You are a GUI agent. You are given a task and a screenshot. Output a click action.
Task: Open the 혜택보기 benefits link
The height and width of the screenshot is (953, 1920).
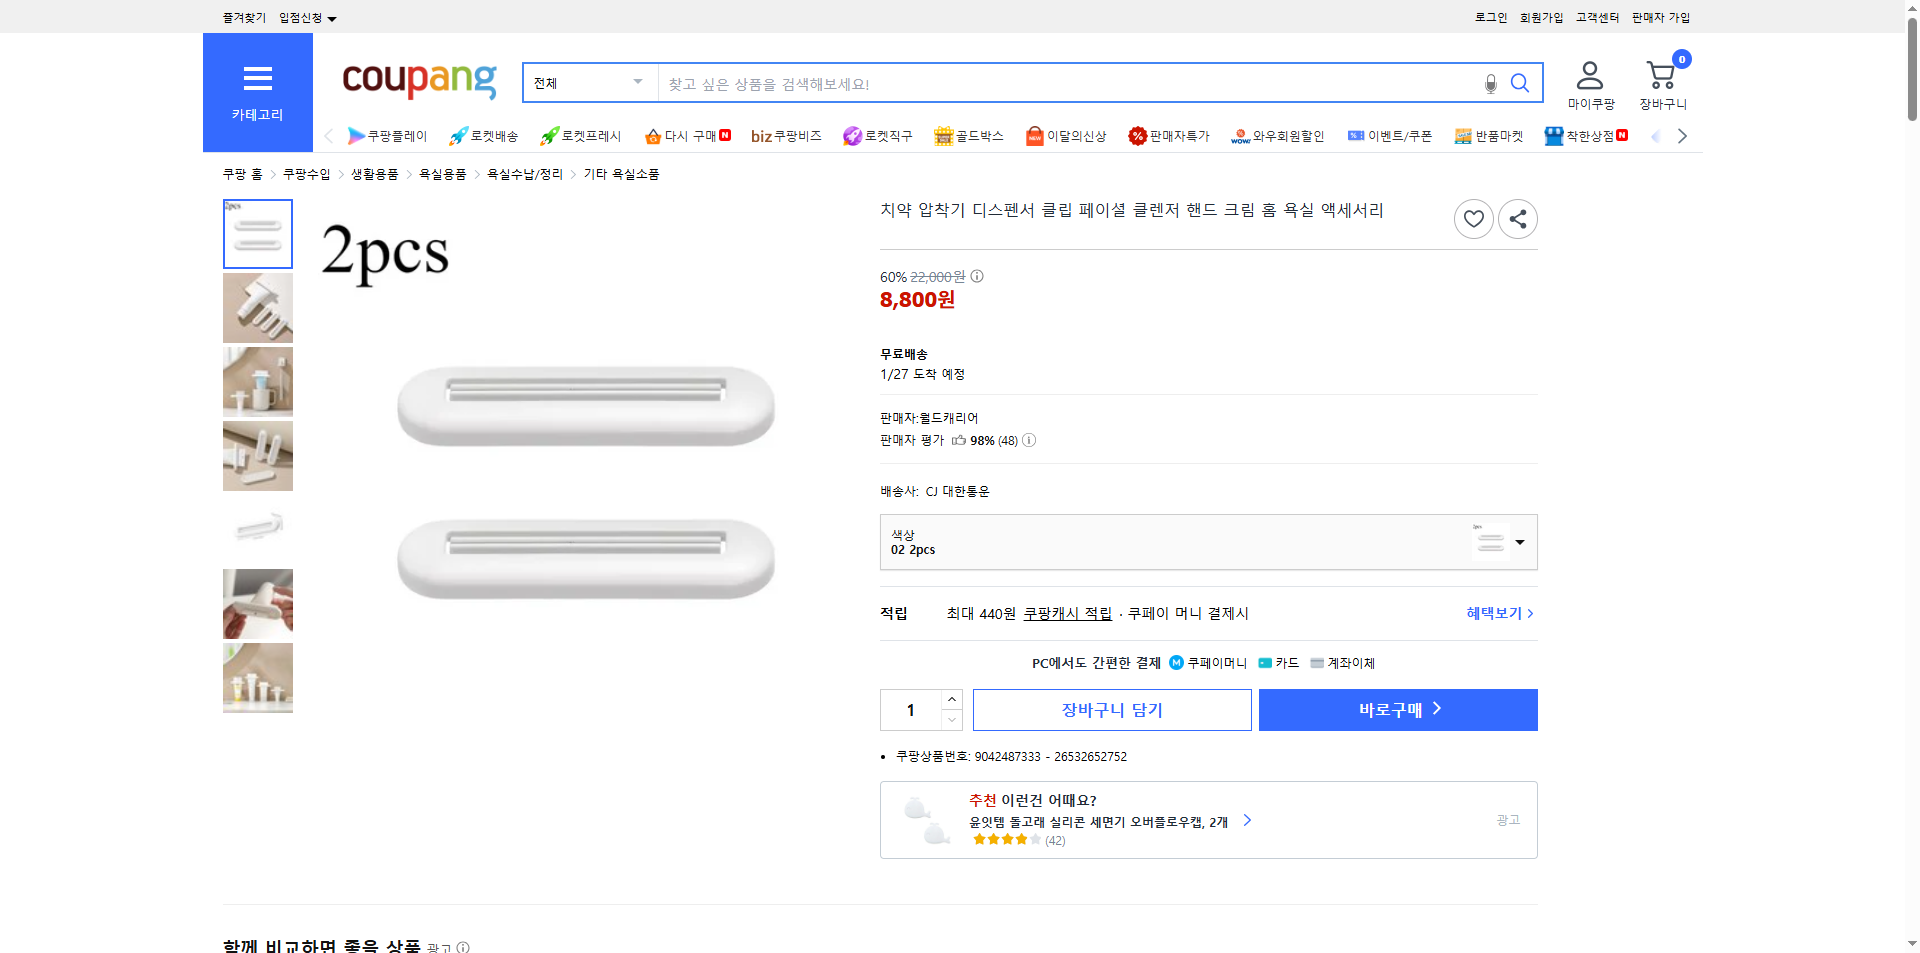[x=1496, y=613]
